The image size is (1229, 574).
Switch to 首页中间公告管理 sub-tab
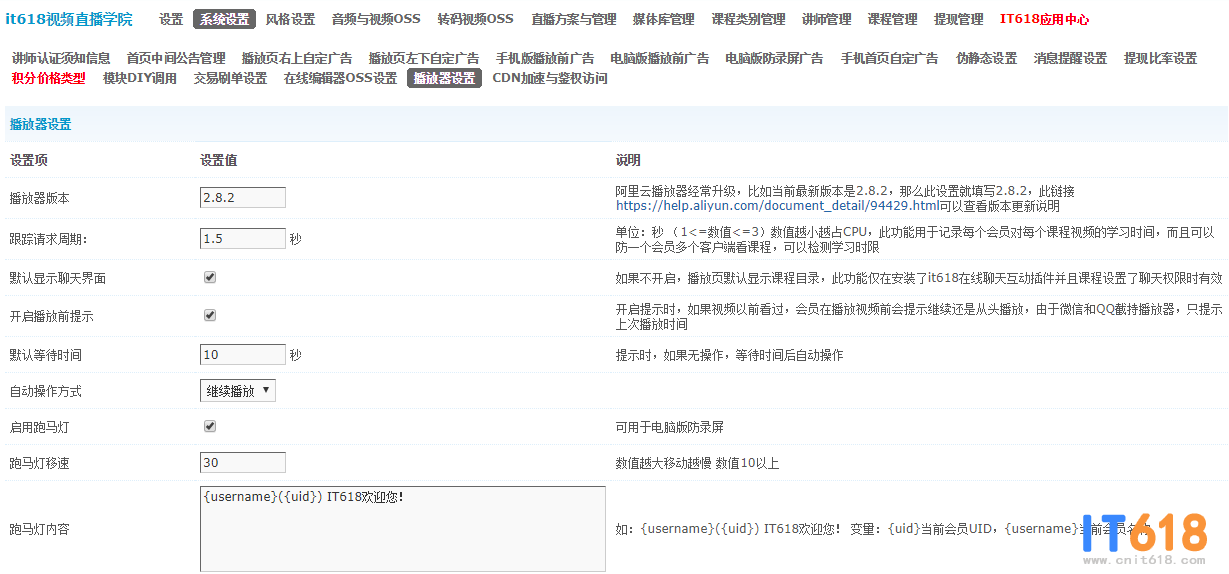click(x=176, y=58)
